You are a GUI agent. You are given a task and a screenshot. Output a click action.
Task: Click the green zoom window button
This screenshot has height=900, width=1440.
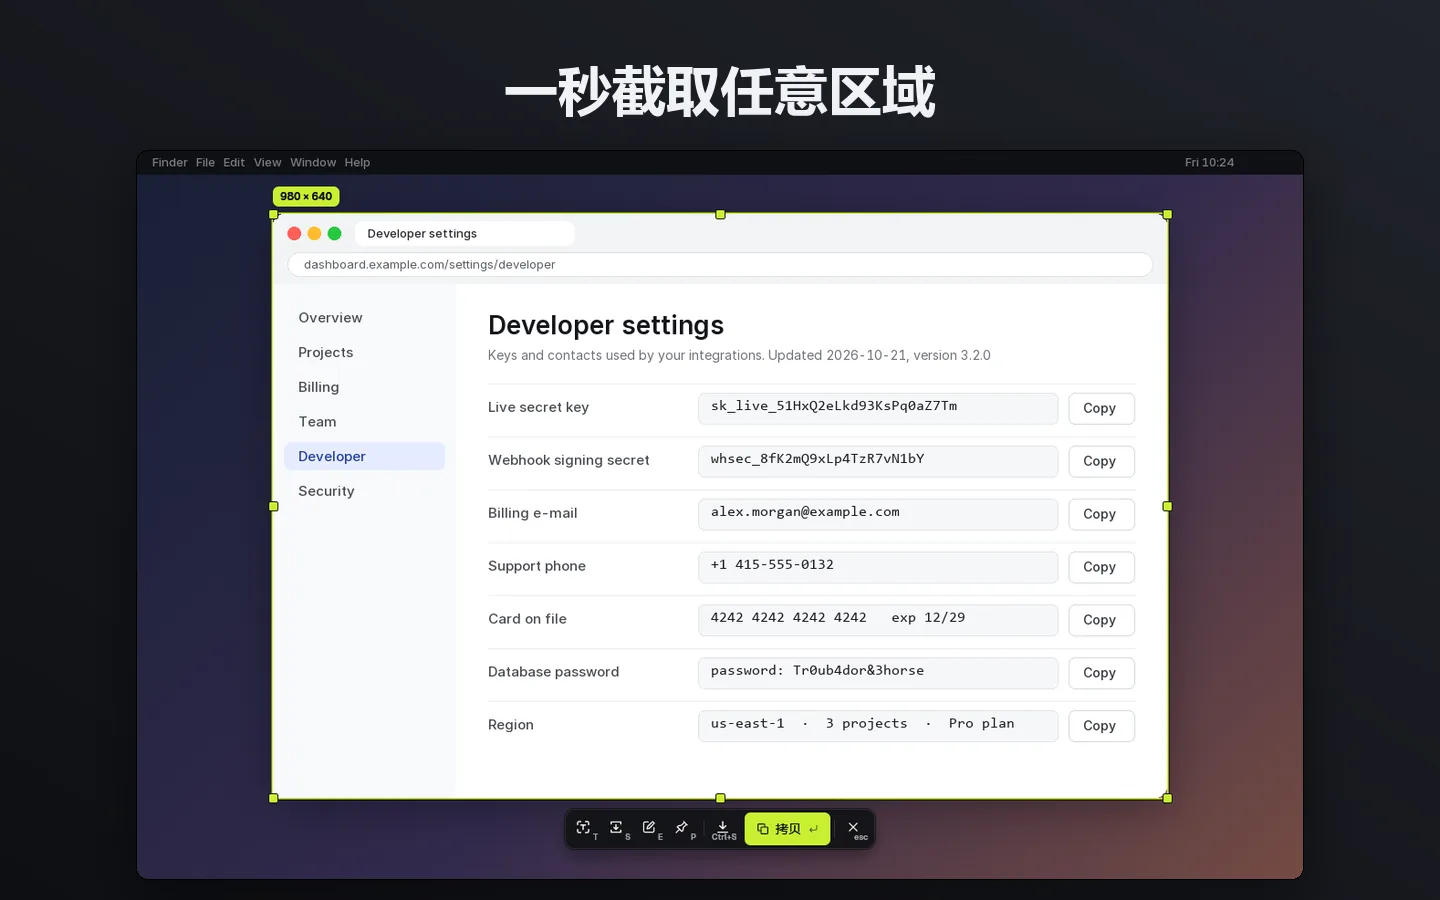(334, 234)
